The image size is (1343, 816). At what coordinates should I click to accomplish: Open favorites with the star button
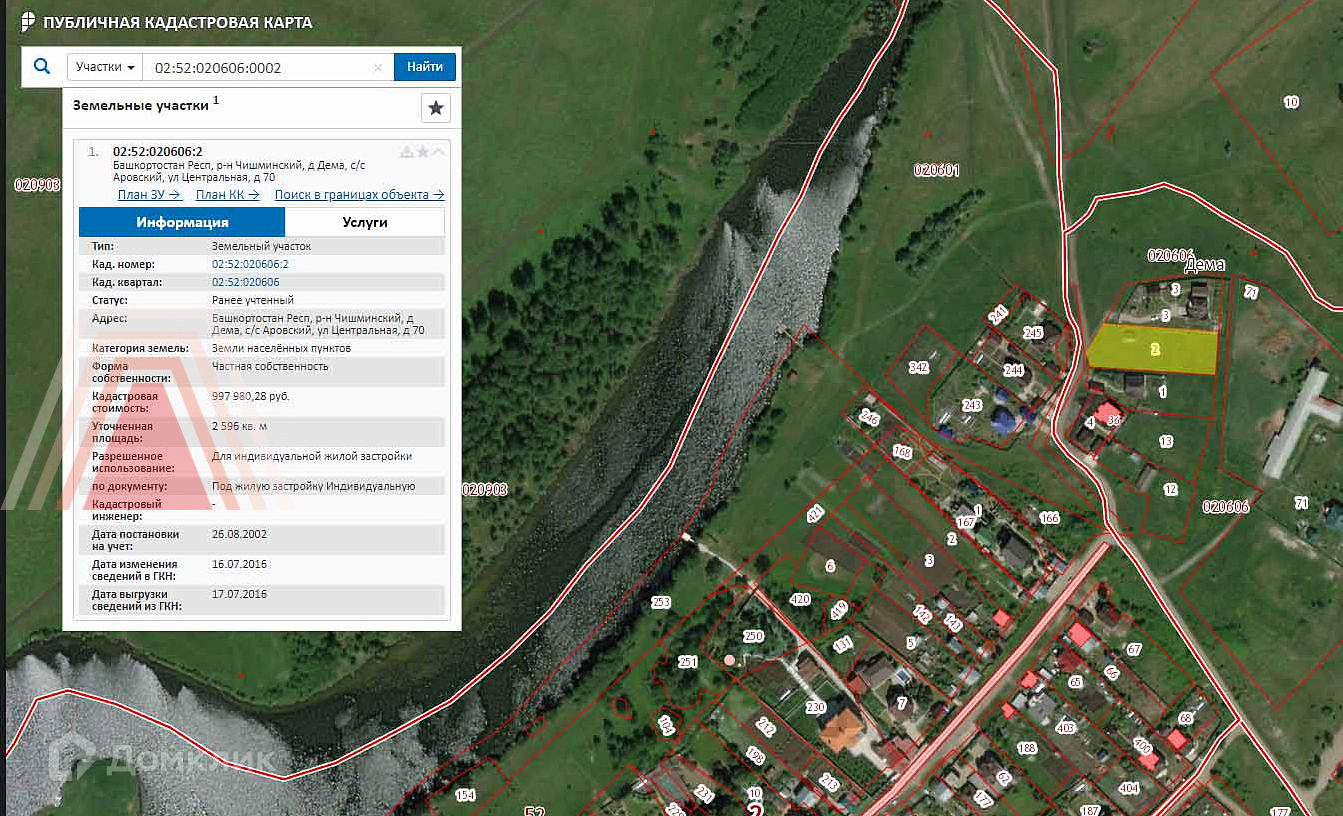pos(436,108)
